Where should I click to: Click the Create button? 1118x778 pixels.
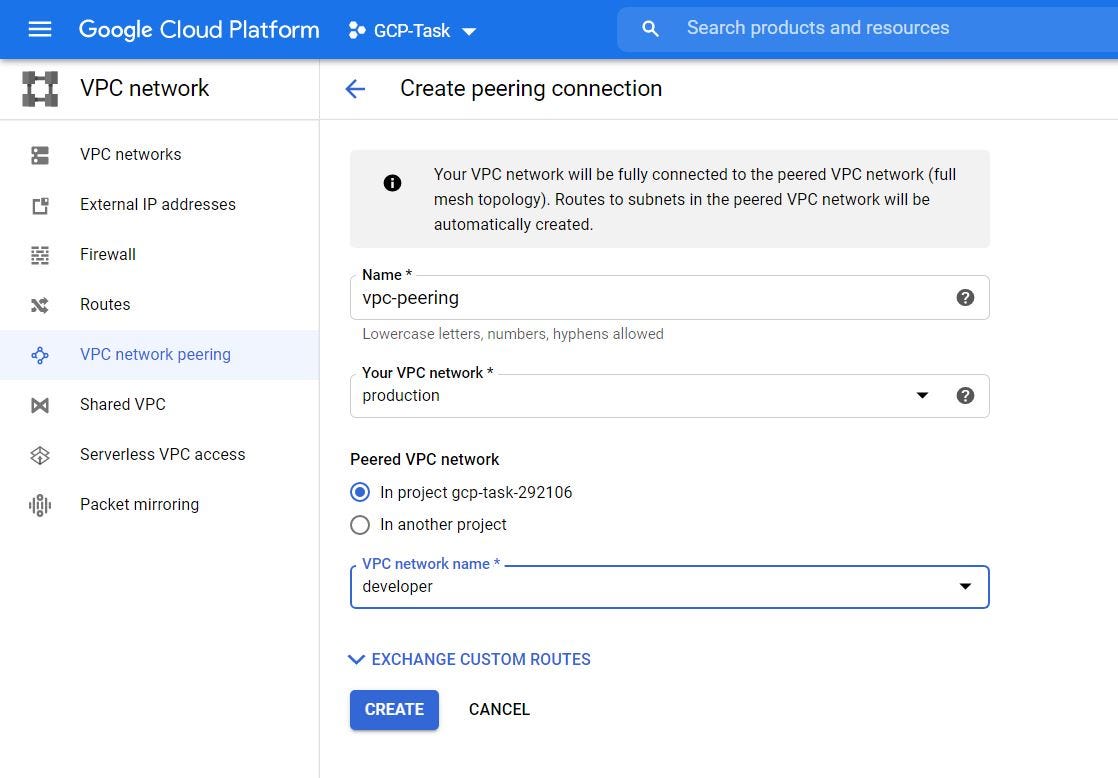coord(394,710)
